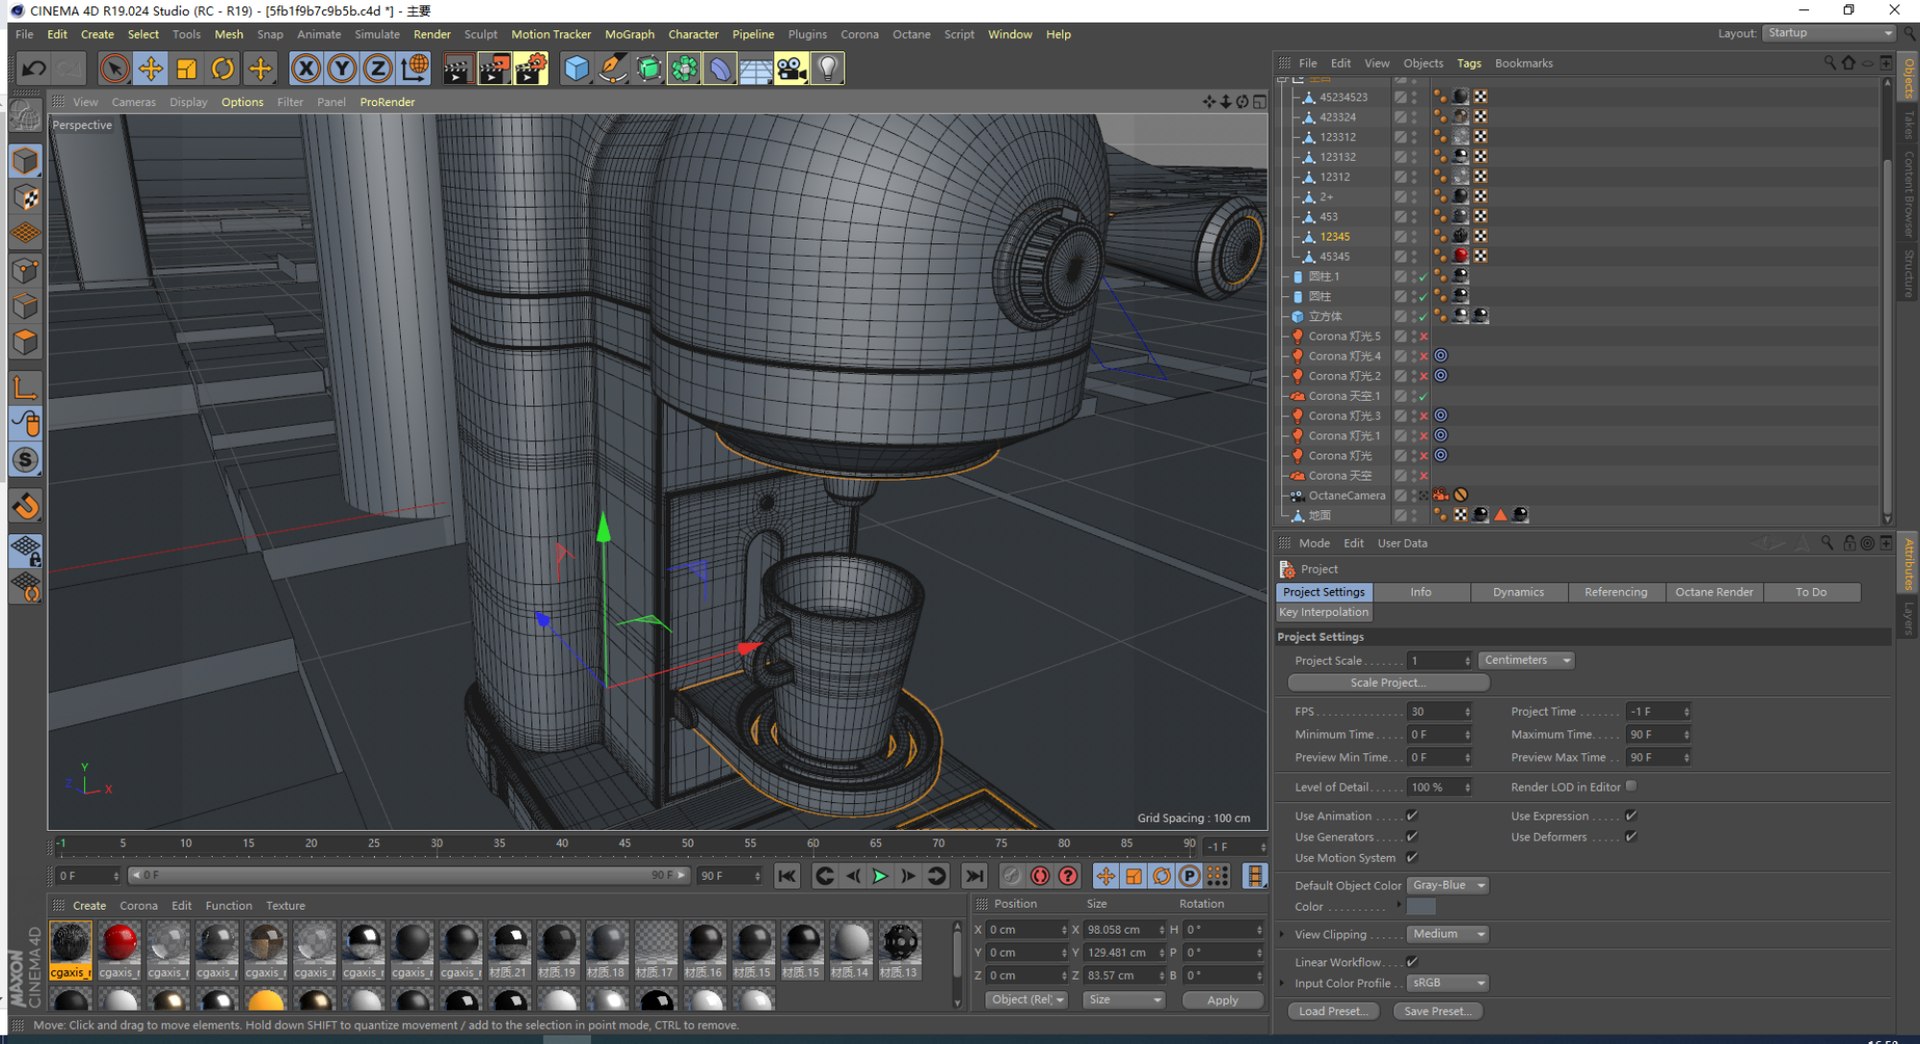Click Render View clapperboard icon
1920x1044 pixels.
[458, 68]
